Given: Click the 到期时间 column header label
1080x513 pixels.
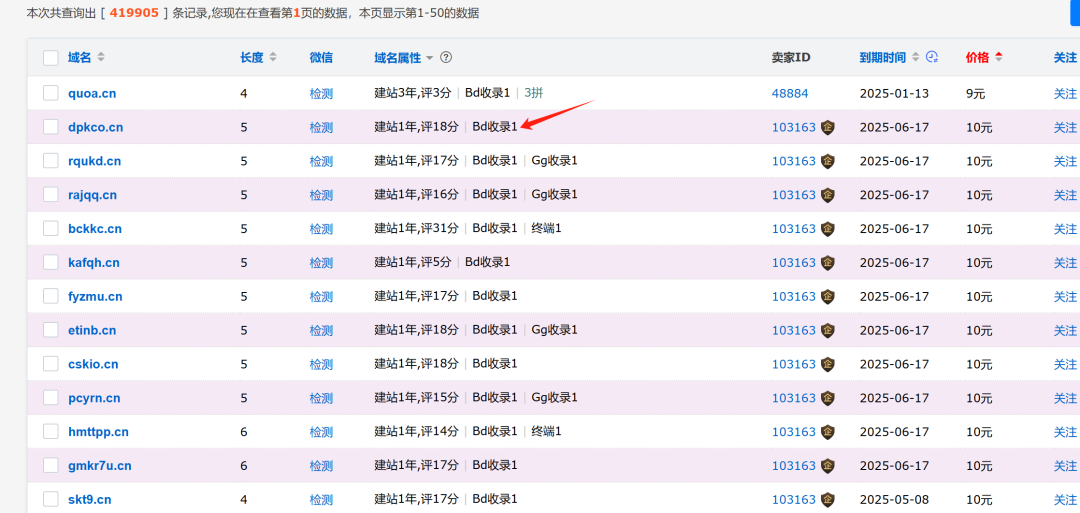Looking at the screenshot, I should 882,58.
